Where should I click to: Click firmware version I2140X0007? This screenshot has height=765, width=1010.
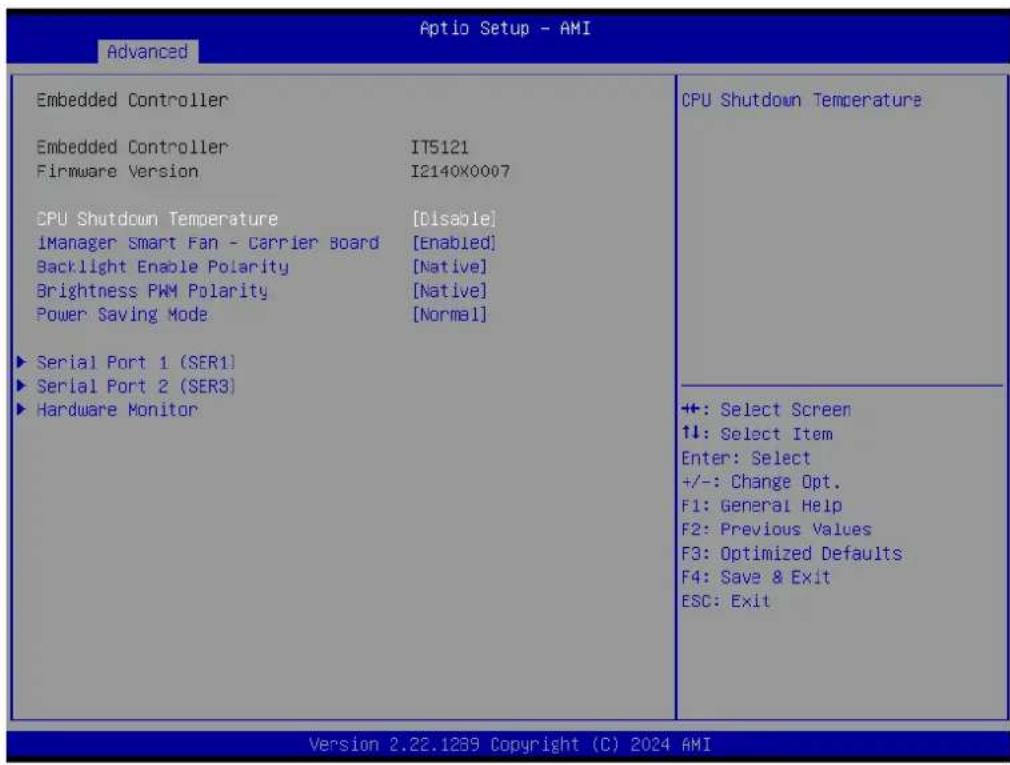(x=461, y=171)
